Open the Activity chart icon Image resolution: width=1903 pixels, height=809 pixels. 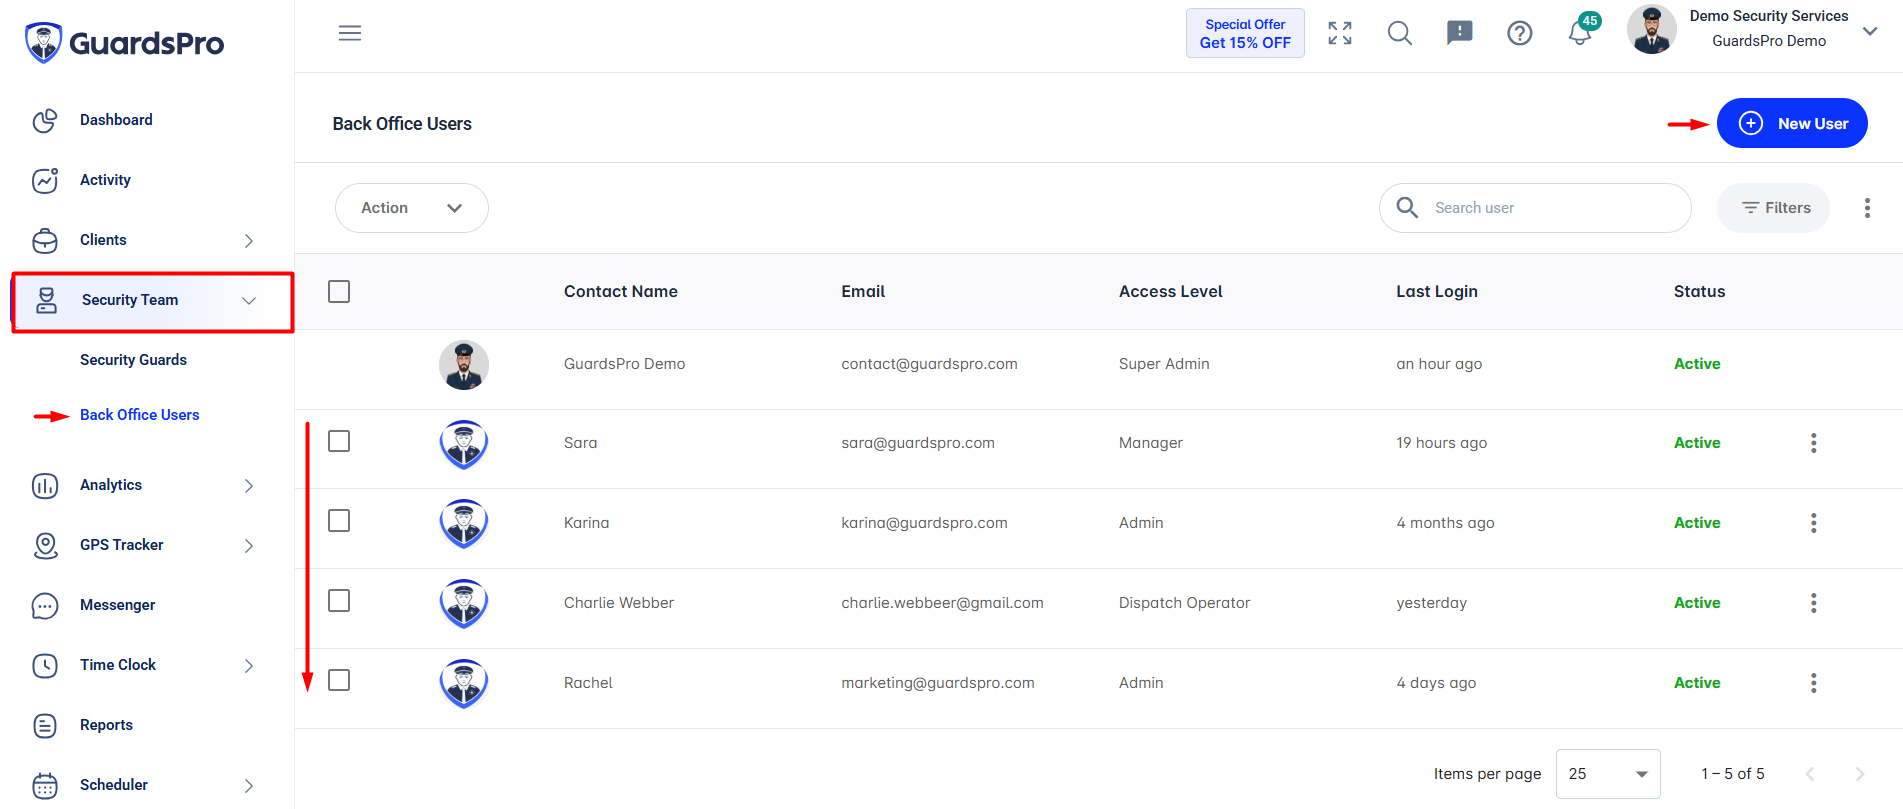[x=45, y=180]
